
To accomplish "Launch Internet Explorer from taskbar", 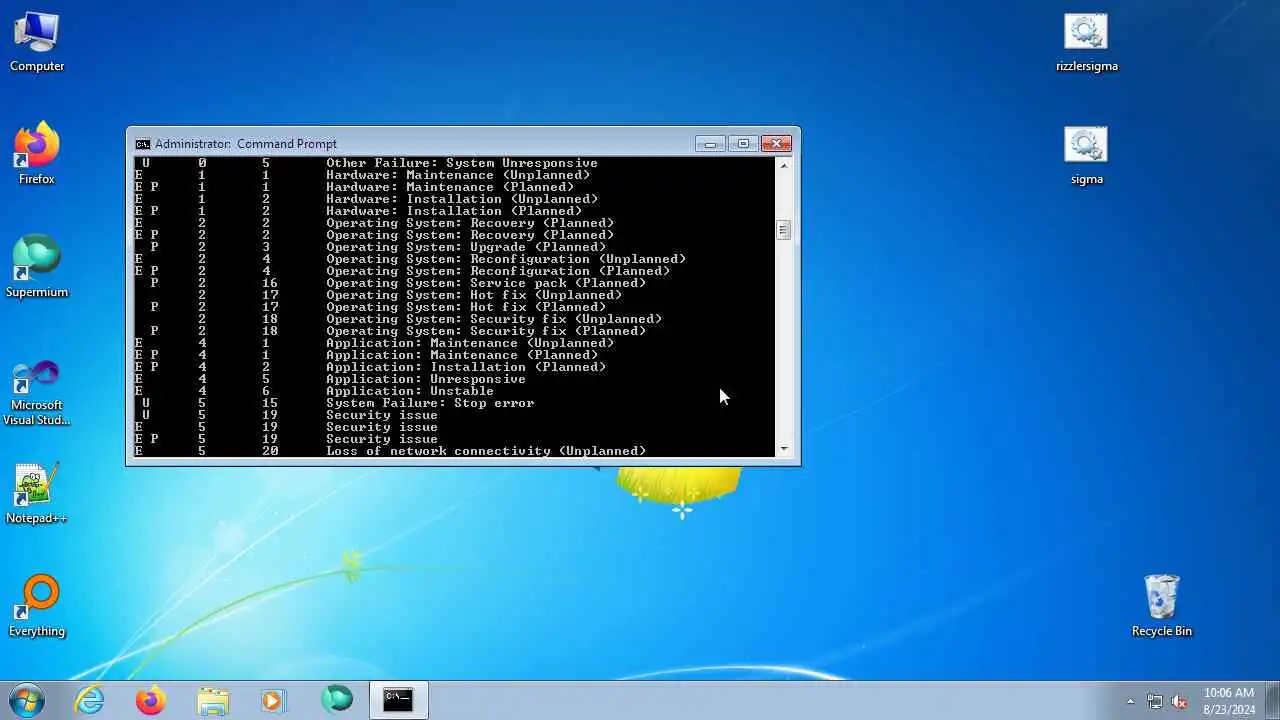I will coord(90,701).
